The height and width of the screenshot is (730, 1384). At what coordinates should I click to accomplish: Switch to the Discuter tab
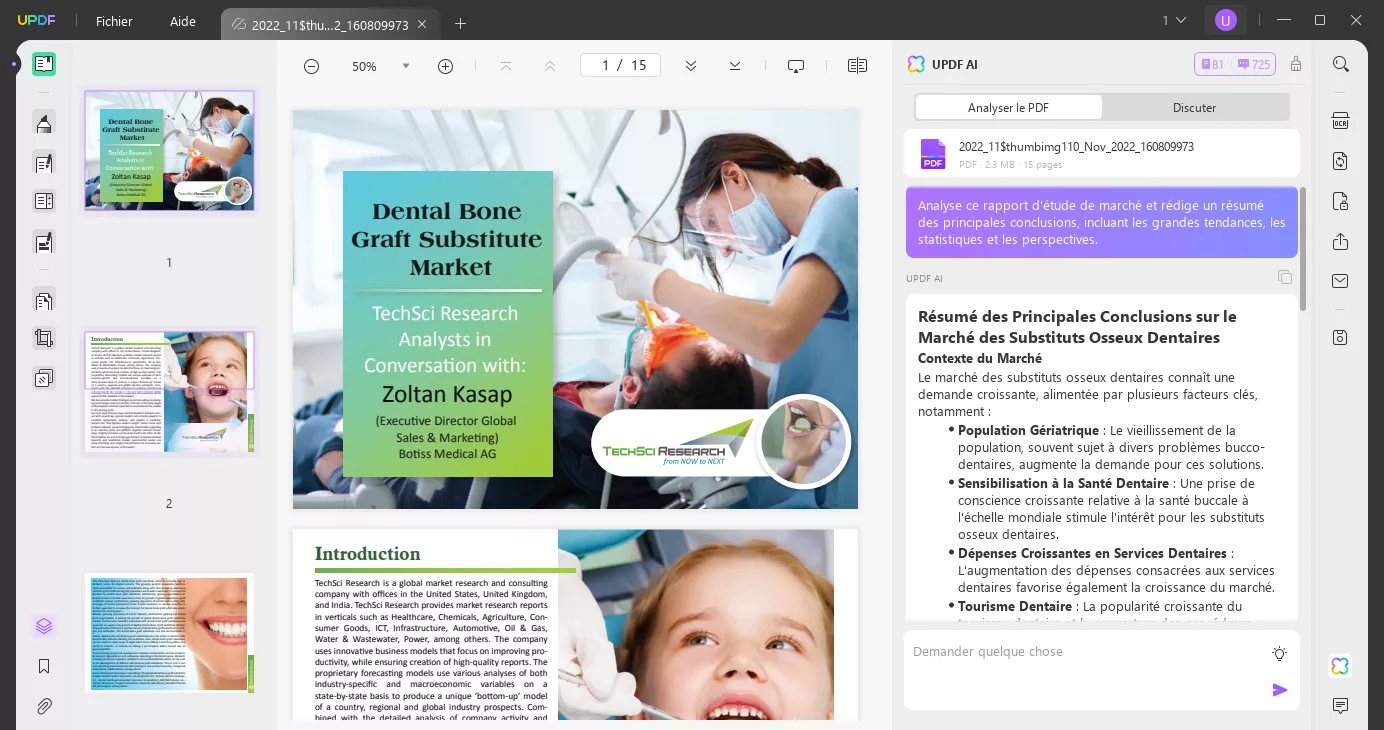(1194, 107)
